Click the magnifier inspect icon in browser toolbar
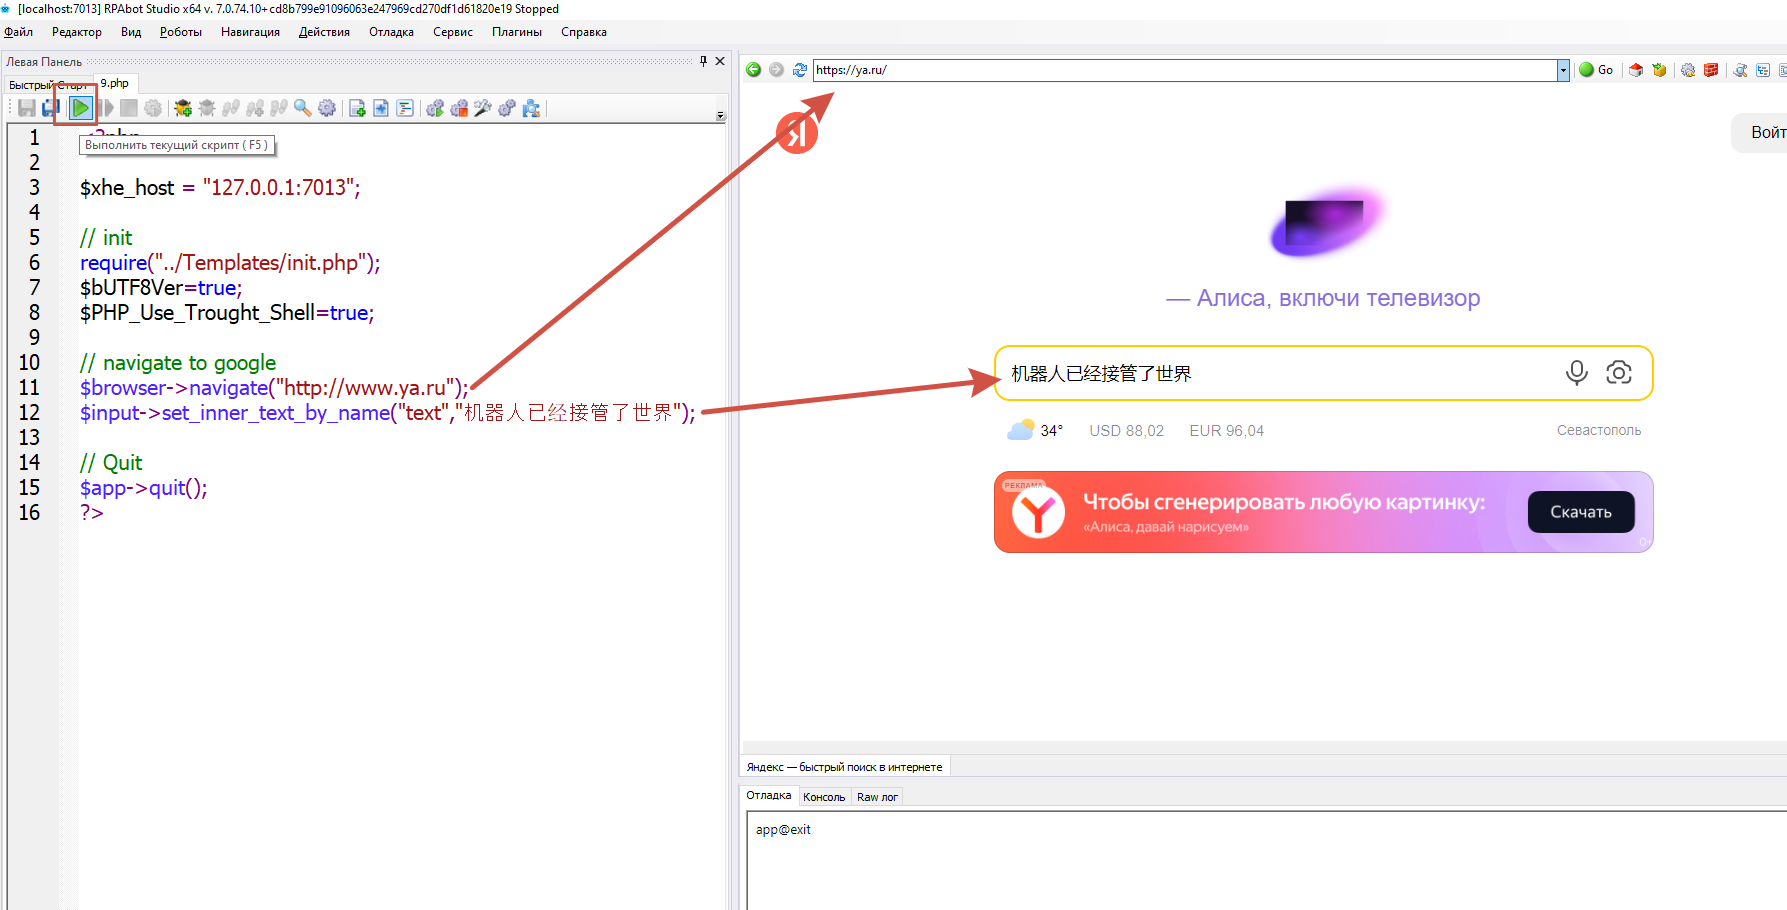This screenshot has width=1787, height=910. 1740,70
